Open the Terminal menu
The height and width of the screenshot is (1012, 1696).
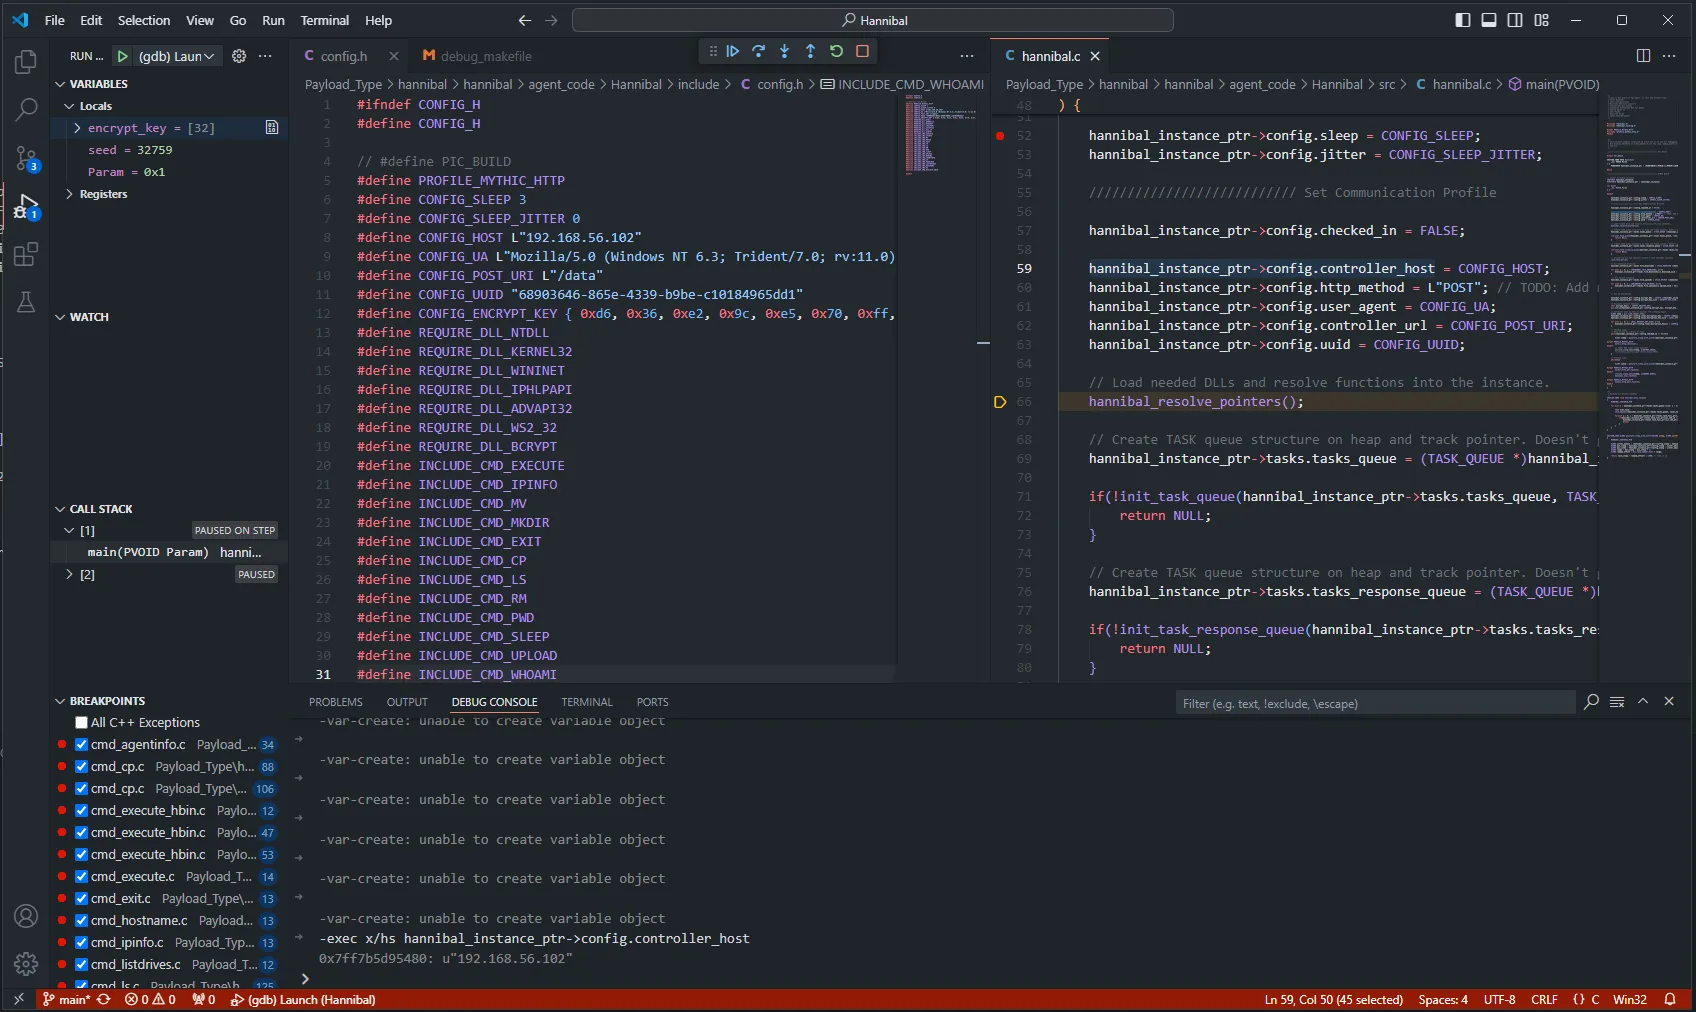tap(324, 20)
